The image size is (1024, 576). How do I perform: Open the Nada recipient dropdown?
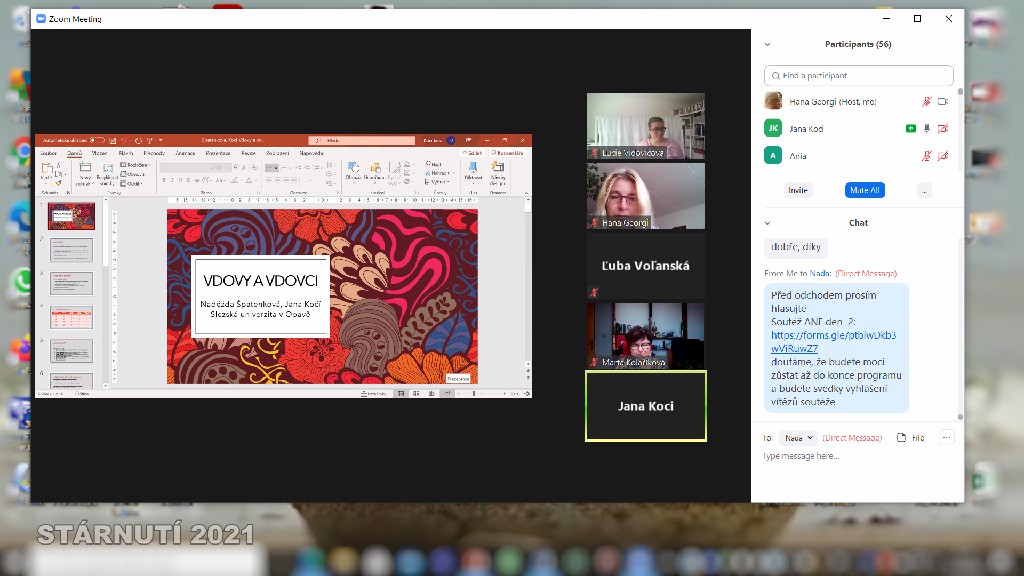pyautogui.click(x=798, y=438)
